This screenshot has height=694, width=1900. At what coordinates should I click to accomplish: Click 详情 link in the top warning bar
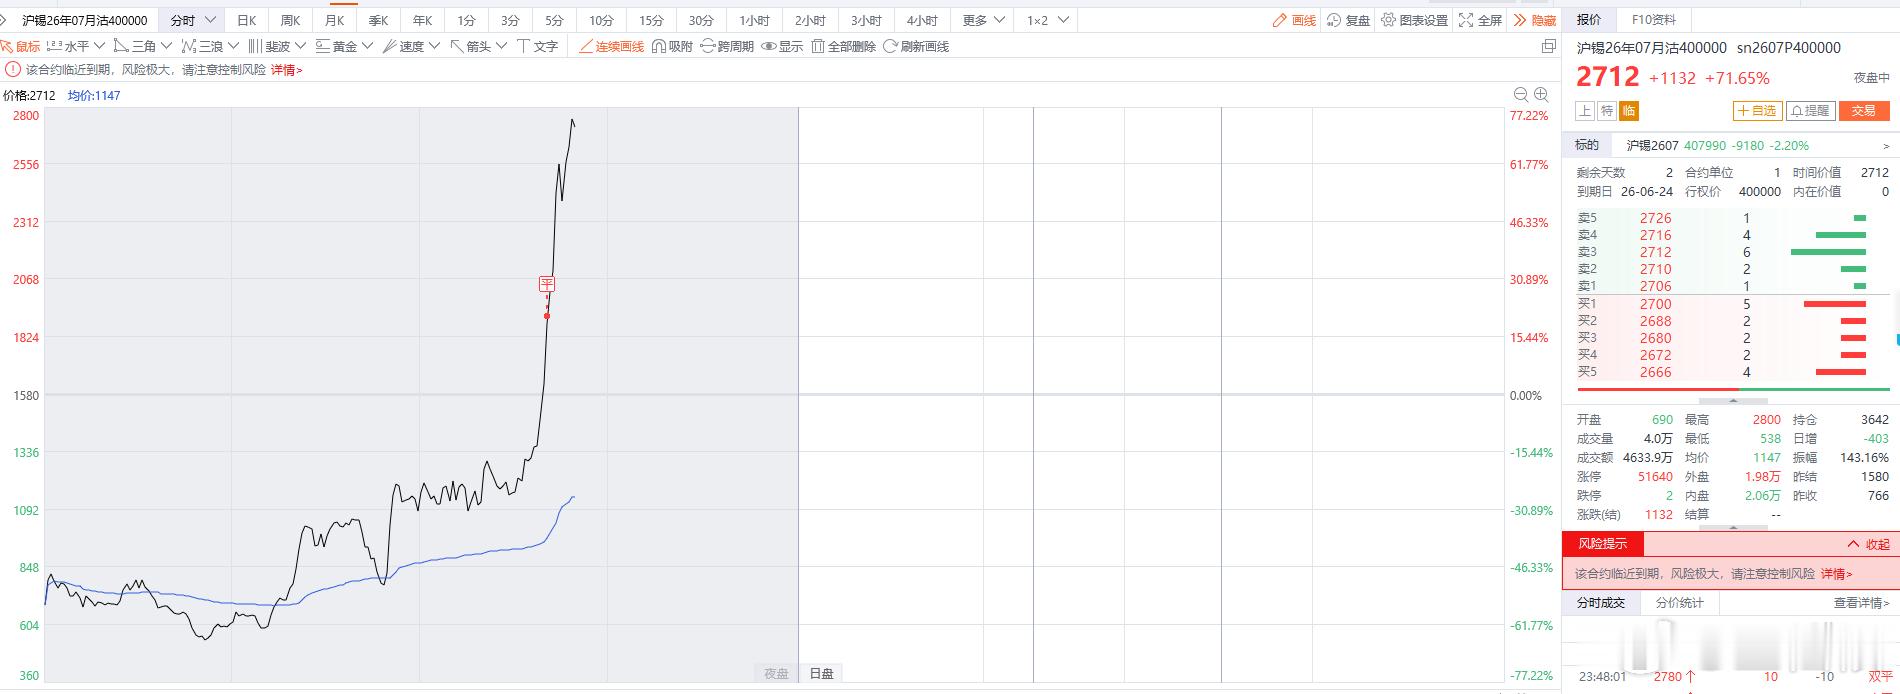[286, 70]
